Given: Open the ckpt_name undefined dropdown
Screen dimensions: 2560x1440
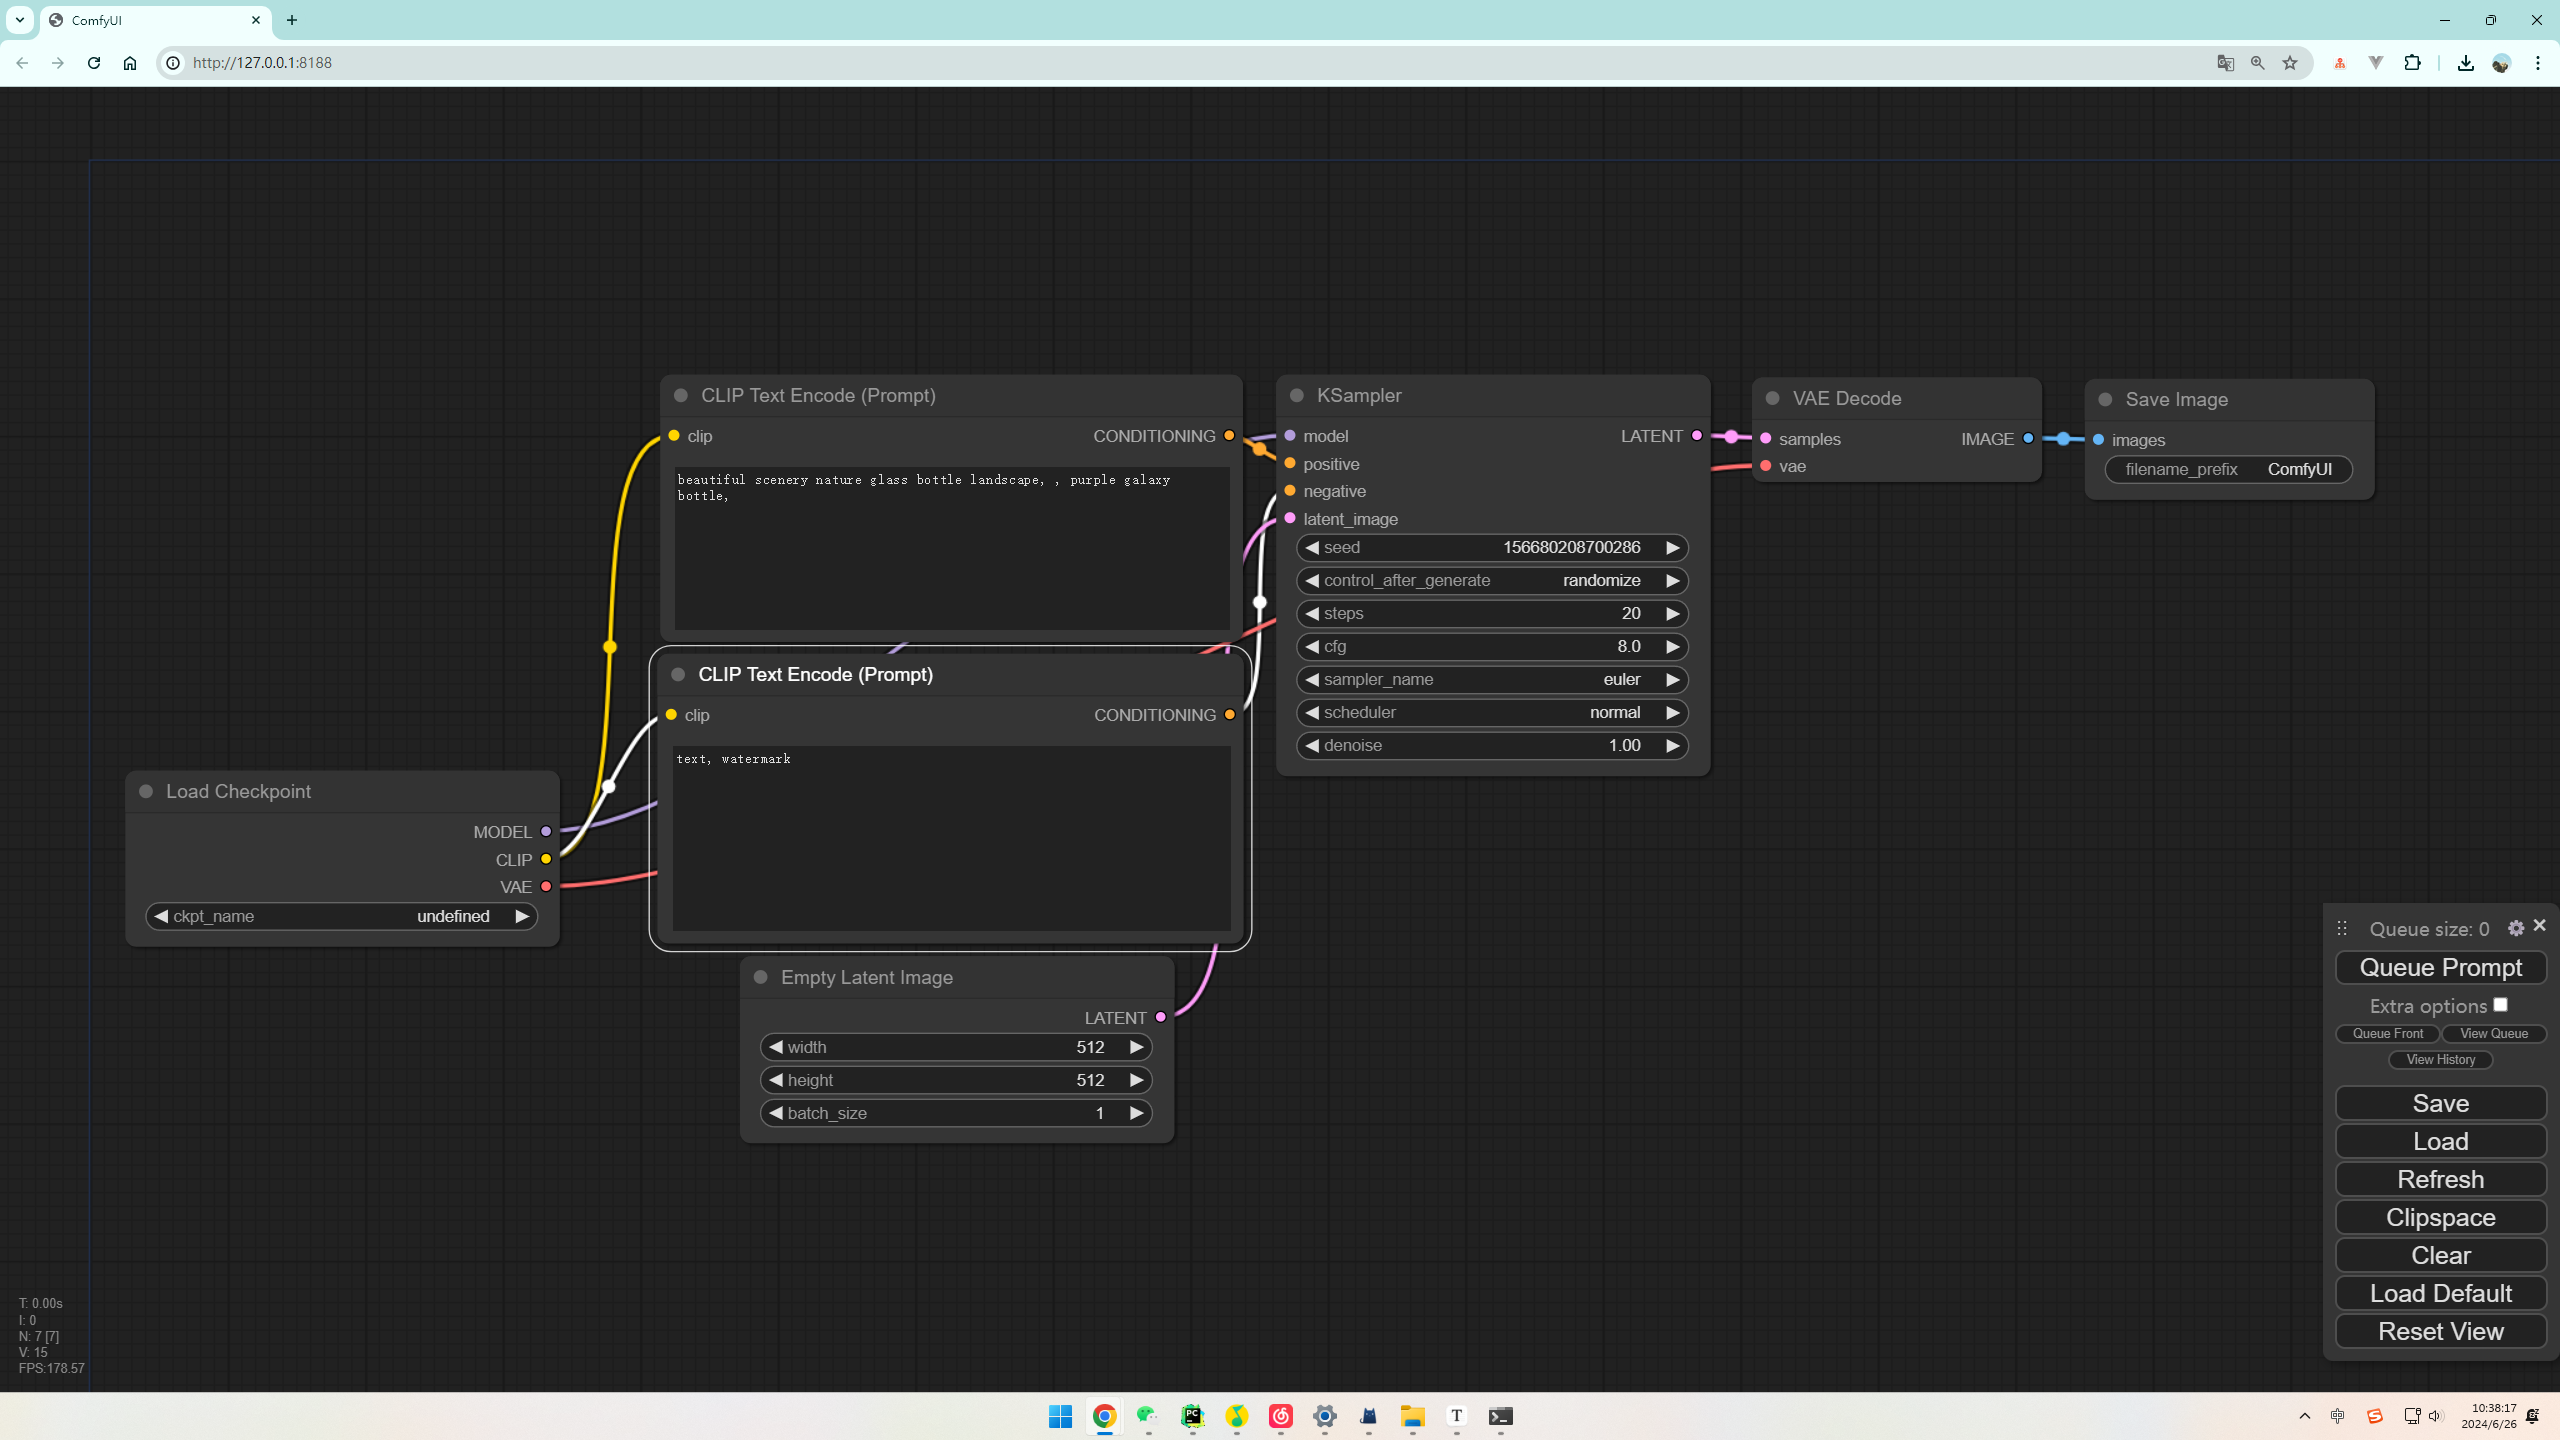Looking at the screenshot, I should (341, 916).
